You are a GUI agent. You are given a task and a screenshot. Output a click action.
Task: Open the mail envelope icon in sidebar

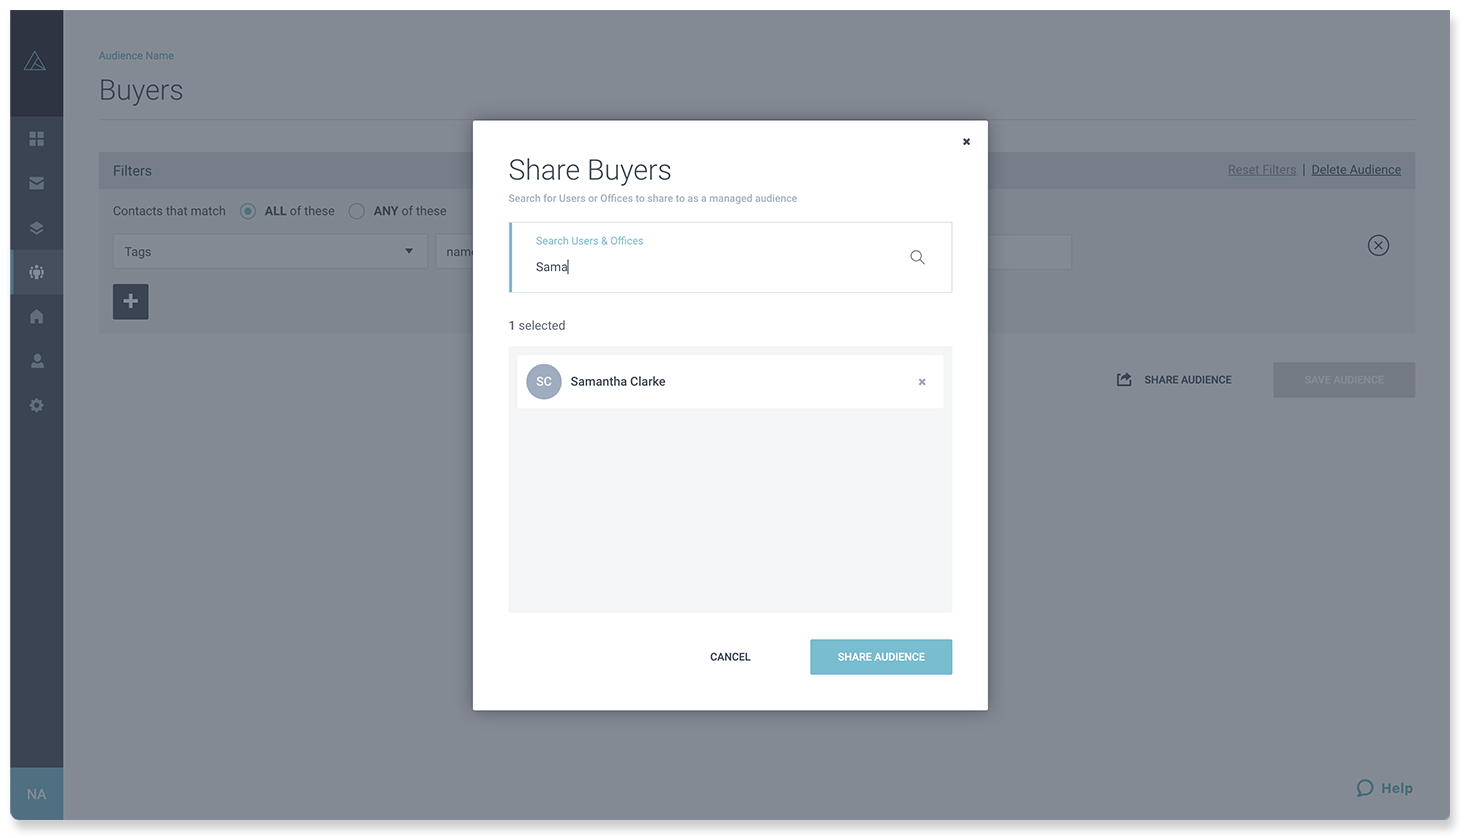pyautogui.click(x=36, y=183)
